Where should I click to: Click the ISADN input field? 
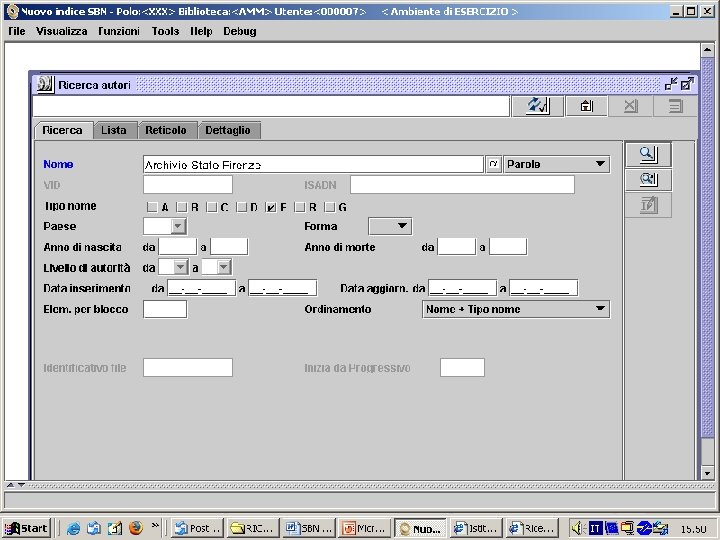pyautogui.click(x=462, y=185)
